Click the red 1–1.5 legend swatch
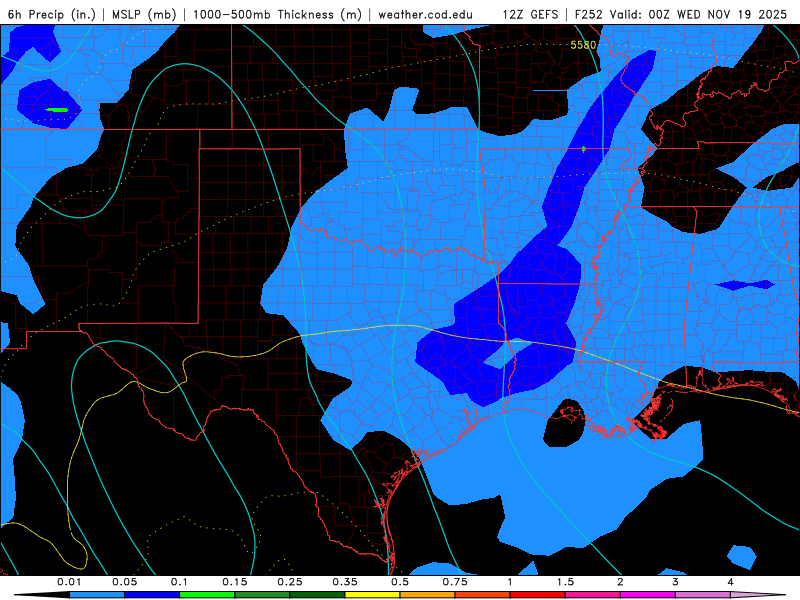 [x=538, y=595]
